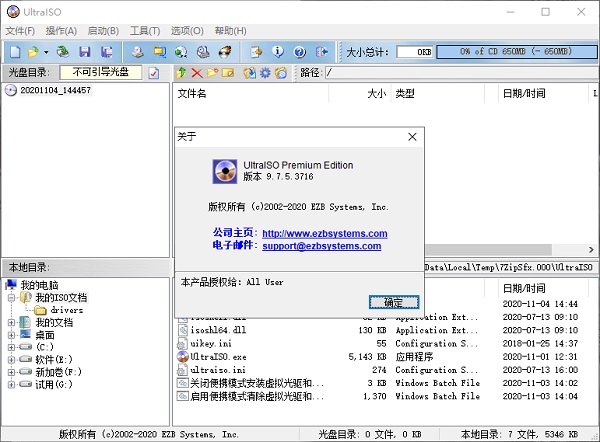Open the dropdown arrow beside Open icon
The height and width of the screenshot is (442, 600).
click(x=45, y=51)
